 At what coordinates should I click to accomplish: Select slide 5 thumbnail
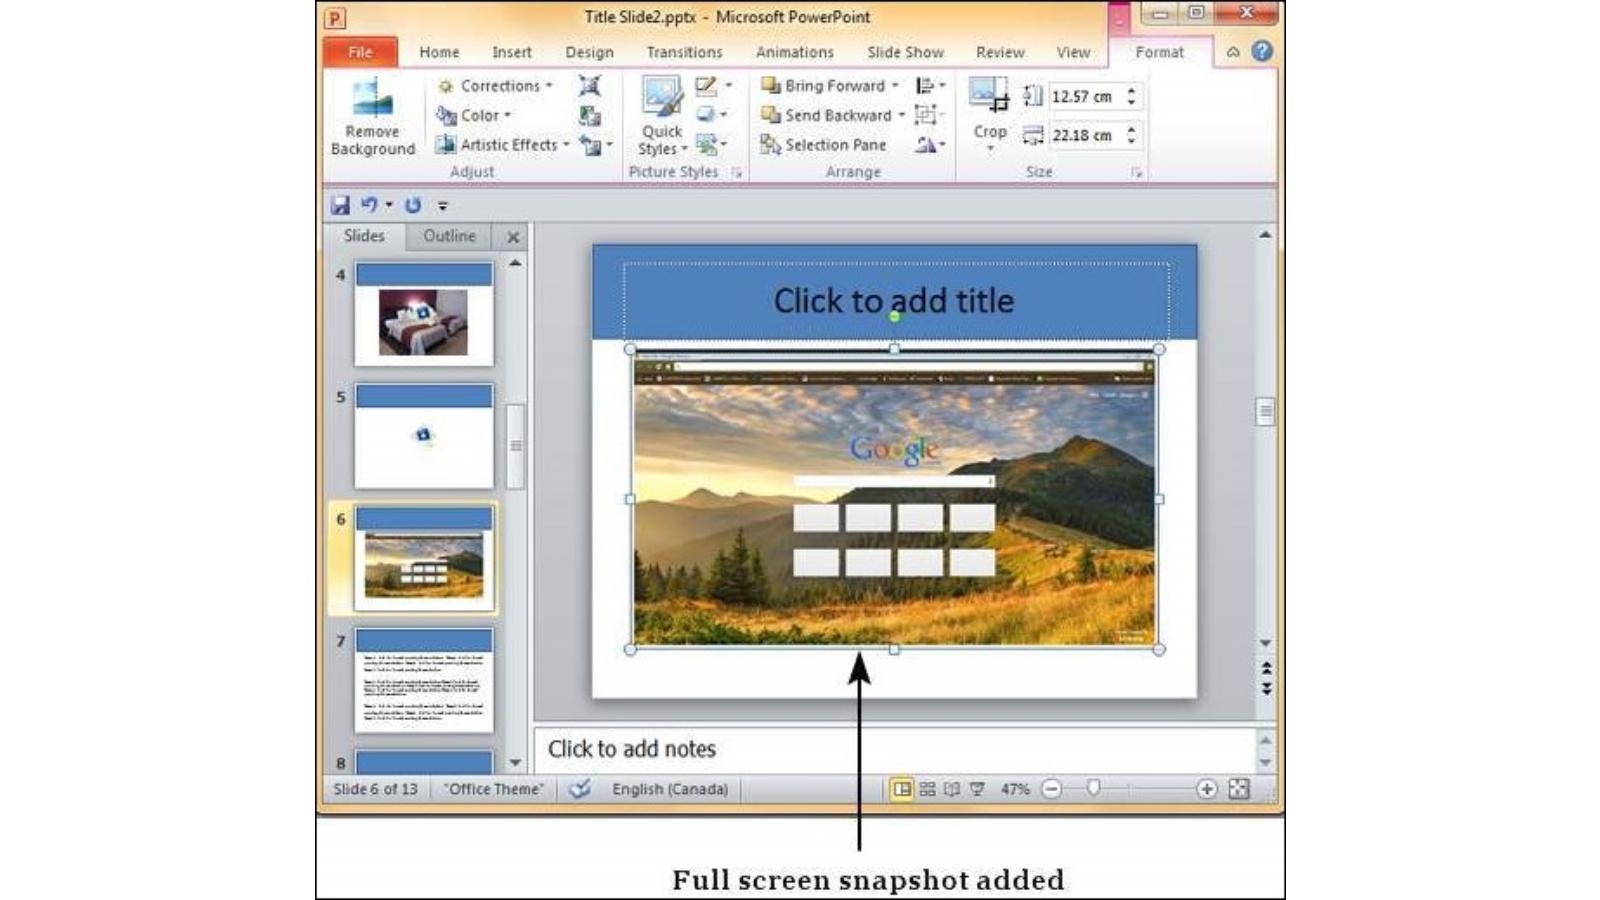pos(424,436)
